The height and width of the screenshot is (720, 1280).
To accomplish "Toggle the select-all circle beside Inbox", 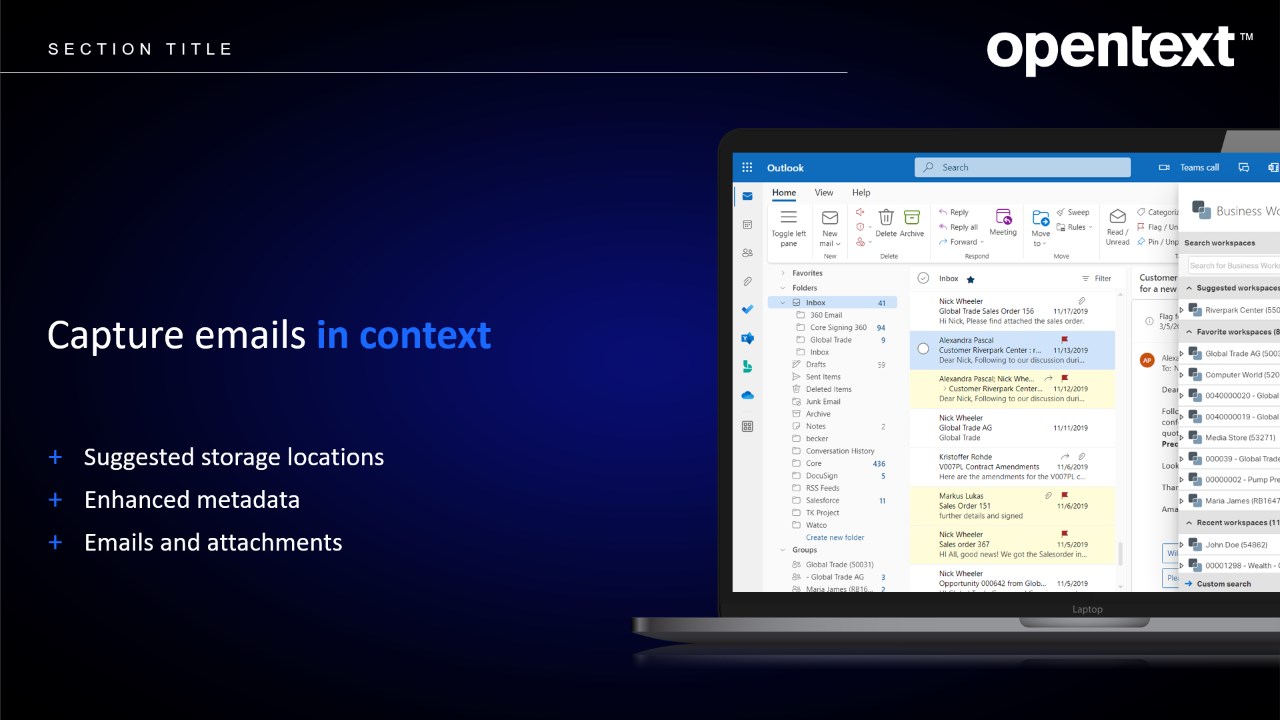I will pyautogui.click(x=923, y=278).
